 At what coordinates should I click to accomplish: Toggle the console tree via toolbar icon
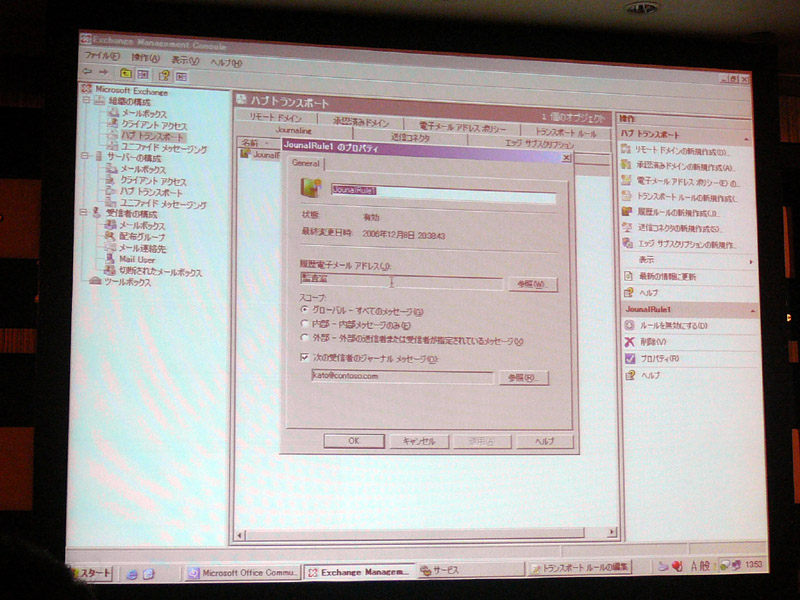pos(142,74)
